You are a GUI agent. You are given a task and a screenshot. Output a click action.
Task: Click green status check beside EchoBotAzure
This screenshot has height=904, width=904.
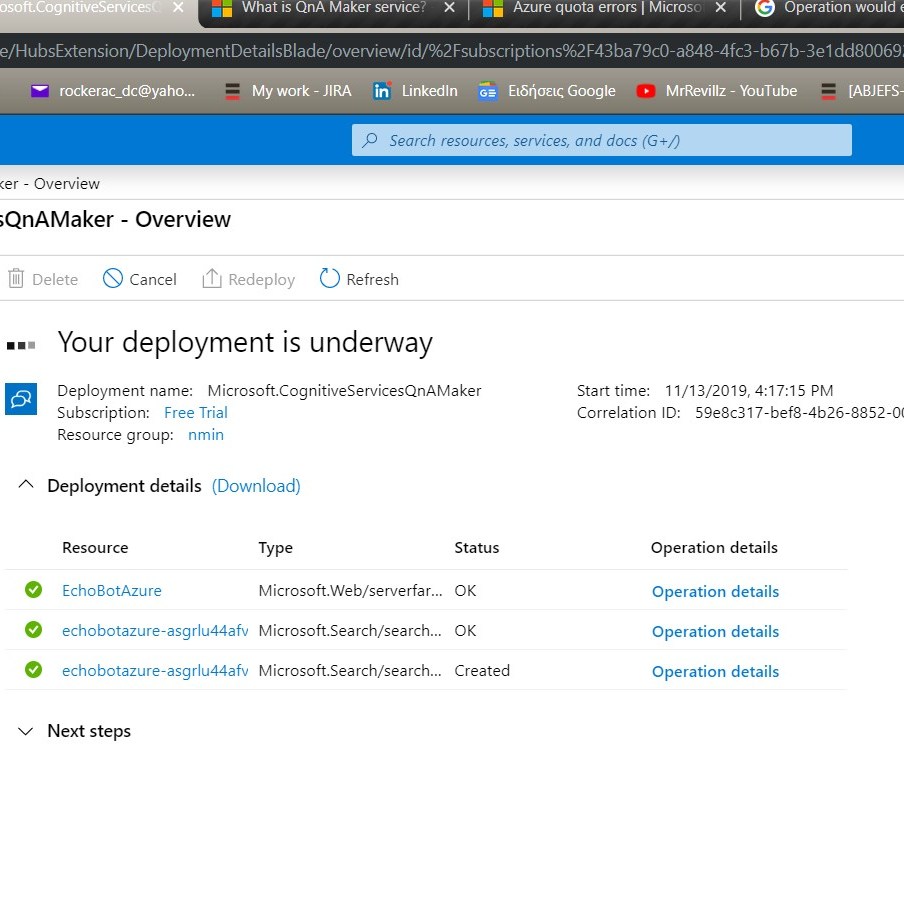tap(34, 590)
